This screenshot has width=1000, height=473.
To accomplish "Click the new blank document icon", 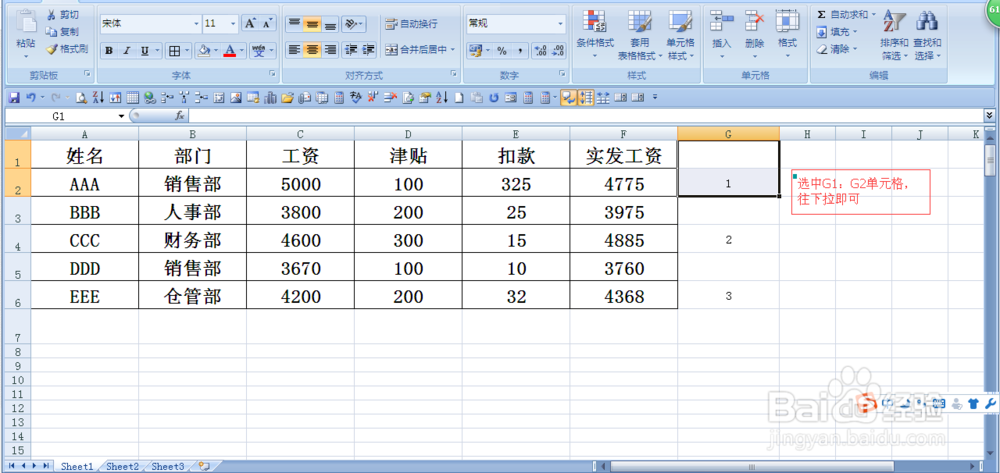I will 459,98.
